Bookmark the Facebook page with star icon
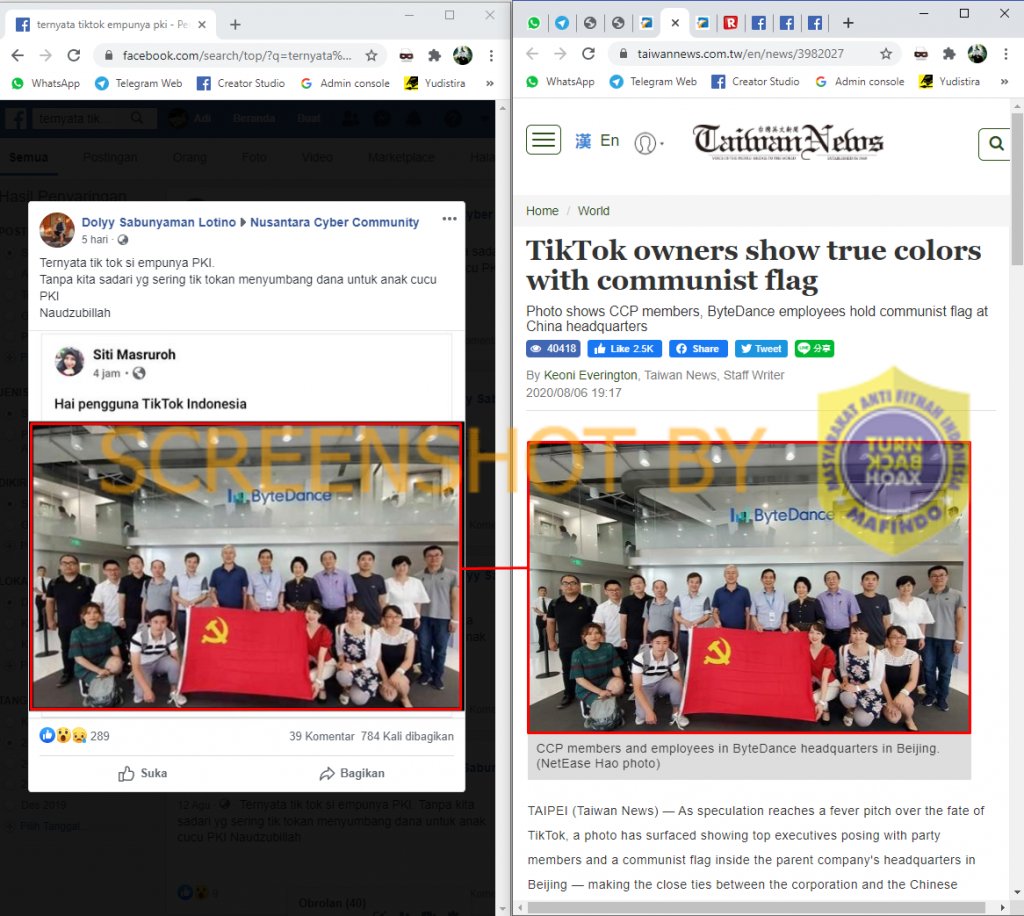This screenshot has width=1024, height=916. tap(372, 55)
